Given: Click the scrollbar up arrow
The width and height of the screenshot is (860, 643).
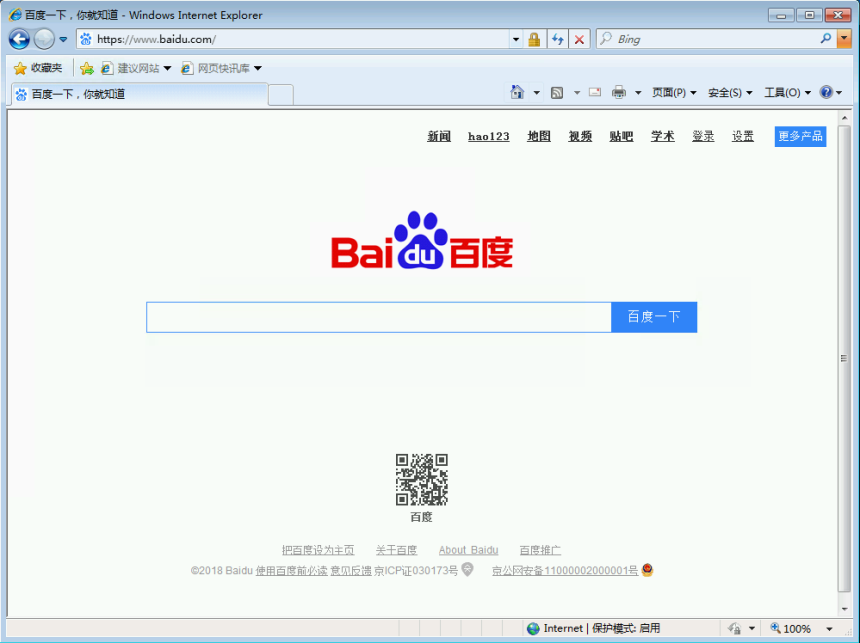Looking at the screenshot, I should 844,118.
